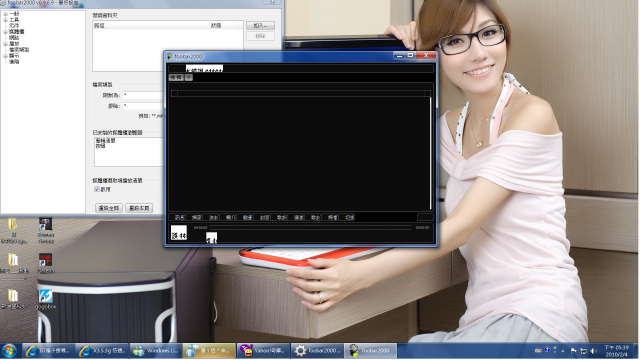Select 媒體櫃 label in preferences tree

pyautogui.click(x=17, y=31)
